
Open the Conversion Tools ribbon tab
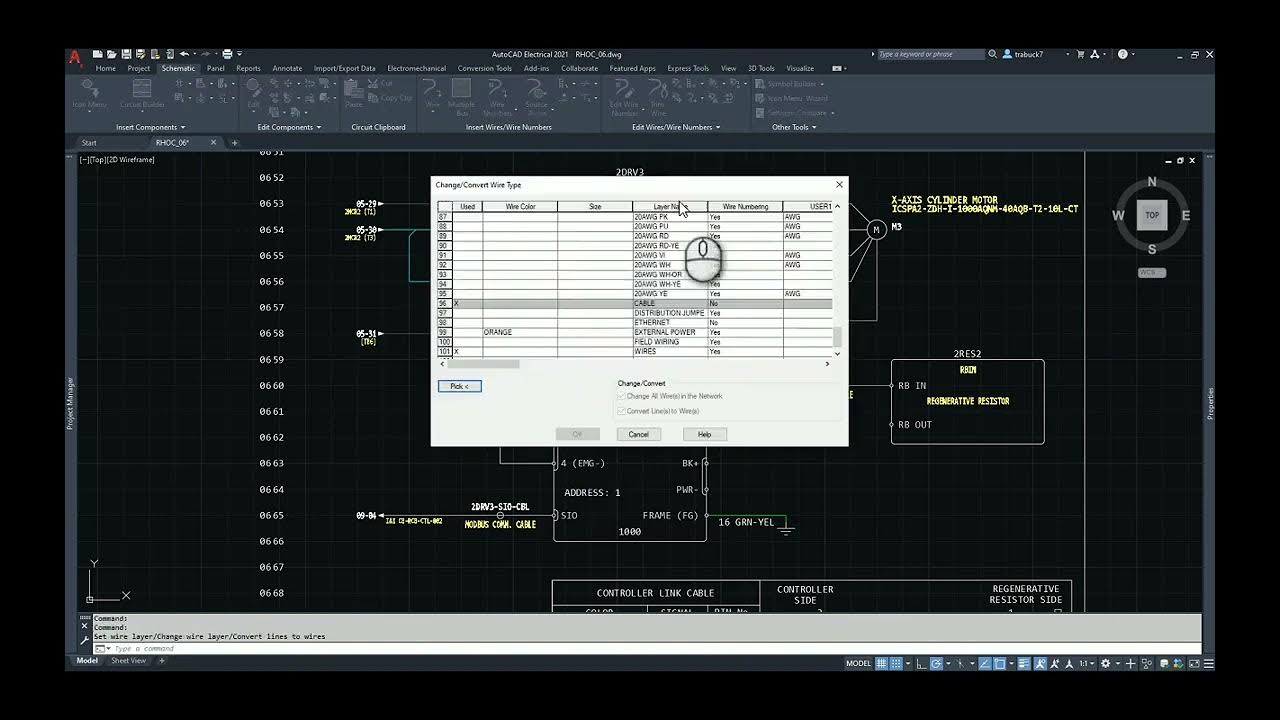485,68
